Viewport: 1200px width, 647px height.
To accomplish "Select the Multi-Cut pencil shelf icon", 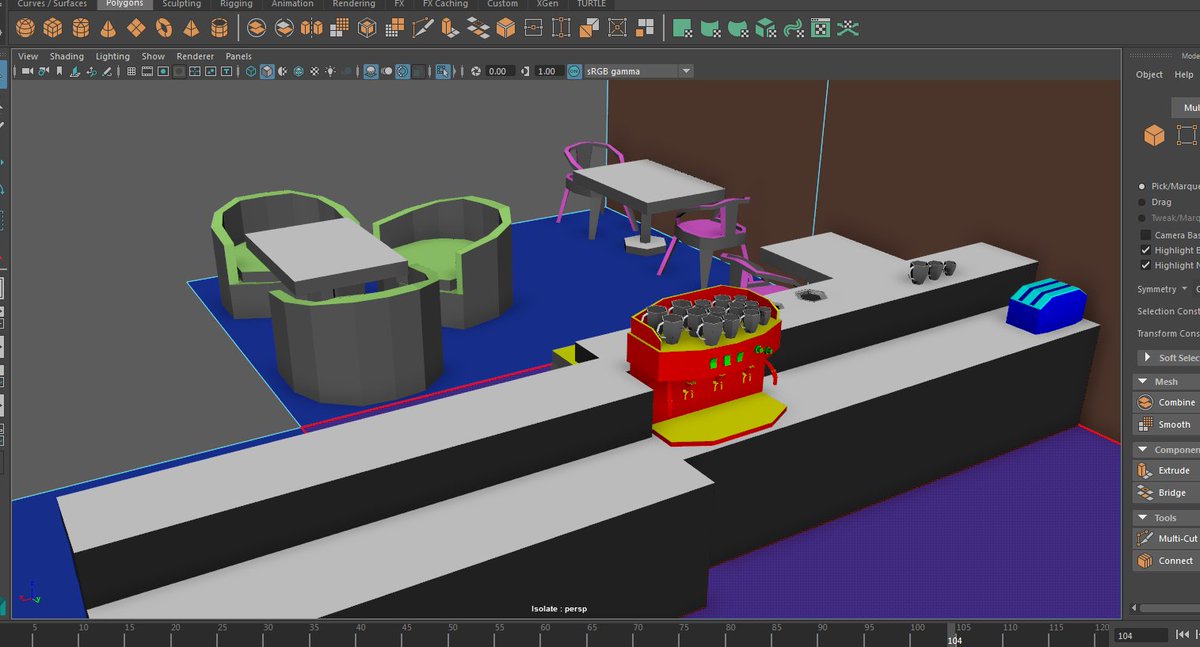I will pos(423,28).
